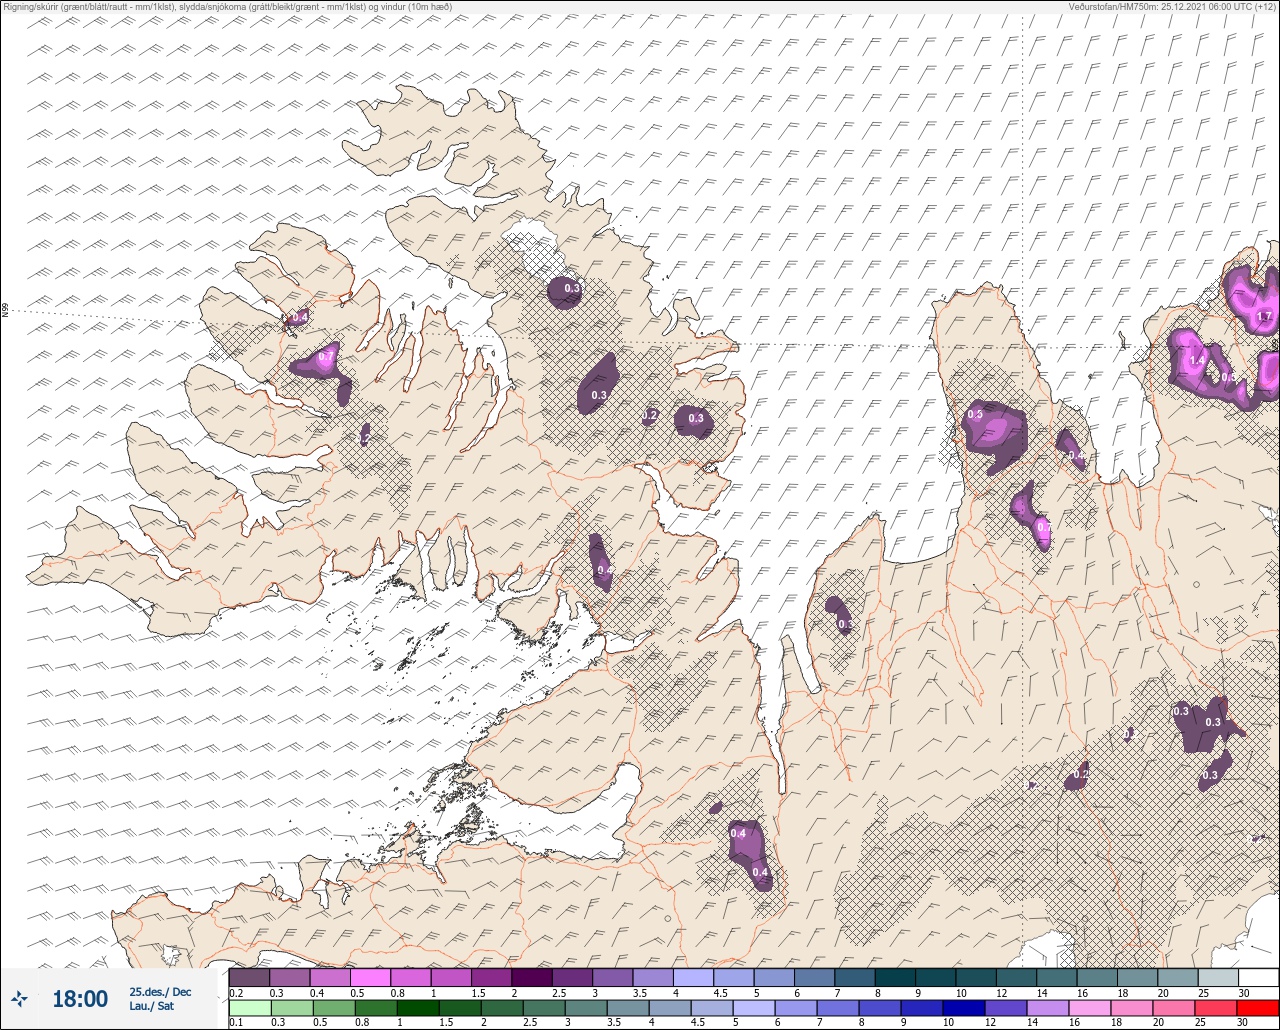Image resolution: width=1280 pixels, height=1030 pixels.
Task: Pick the bright pink 0.5 swatch in top legend row
Action: [370, 977]
